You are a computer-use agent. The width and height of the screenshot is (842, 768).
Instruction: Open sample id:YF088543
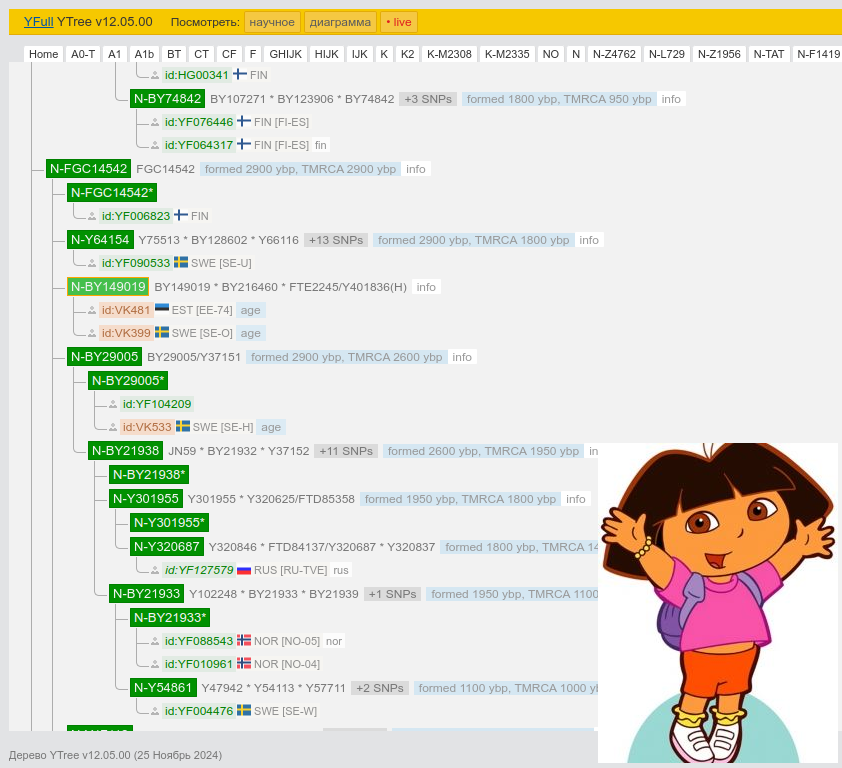(199, 641)
